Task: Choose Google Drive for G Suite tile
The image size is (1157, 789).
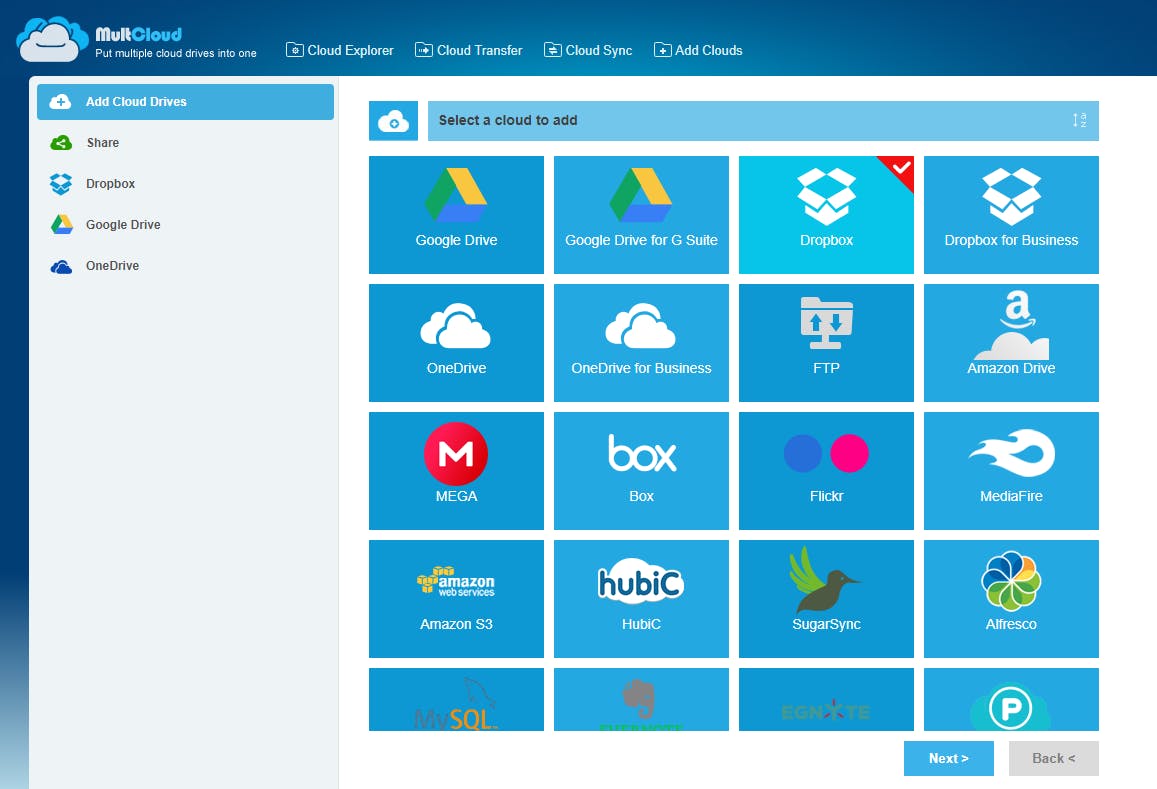Action: tap(641, 215)
